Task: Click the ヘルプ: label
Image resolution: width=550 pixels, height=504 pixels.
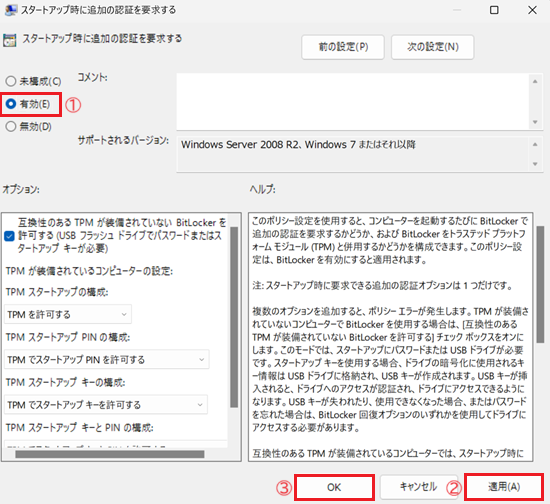Action: click(263, 189)
